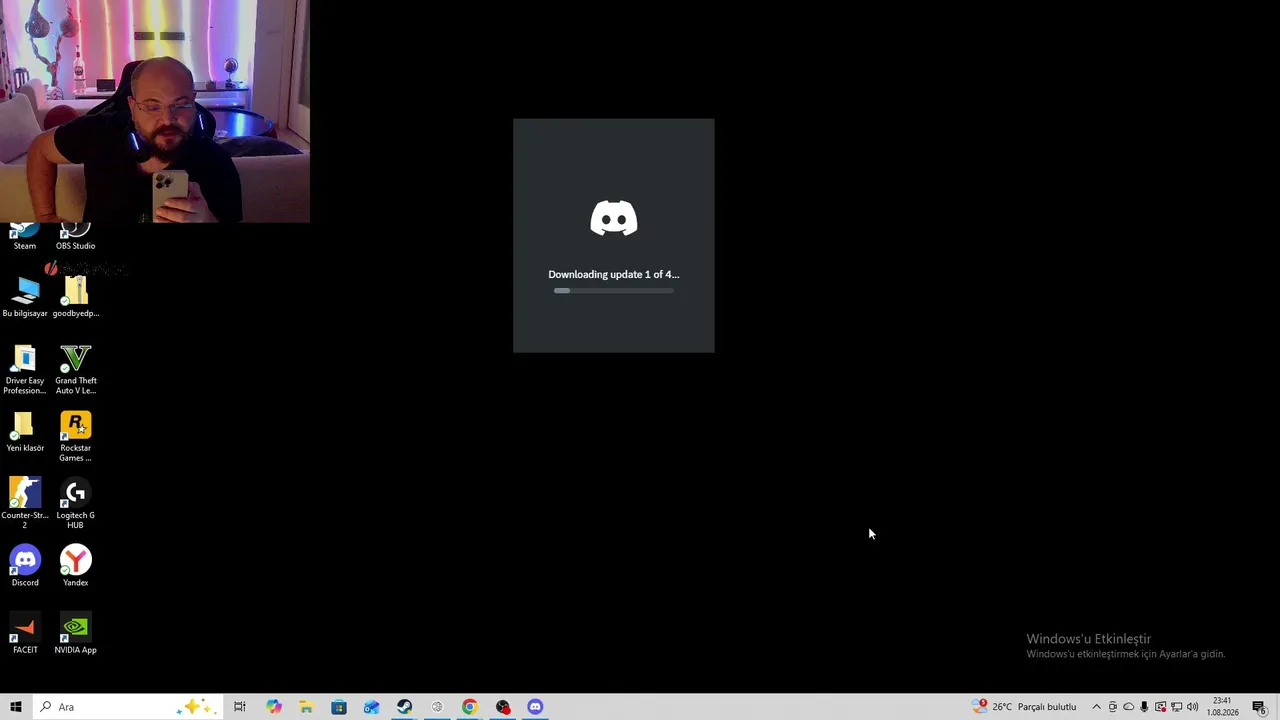Screen dimensions: 1280x720
Task: Click the microphone tray icon
Action: tap(1144, 707)
